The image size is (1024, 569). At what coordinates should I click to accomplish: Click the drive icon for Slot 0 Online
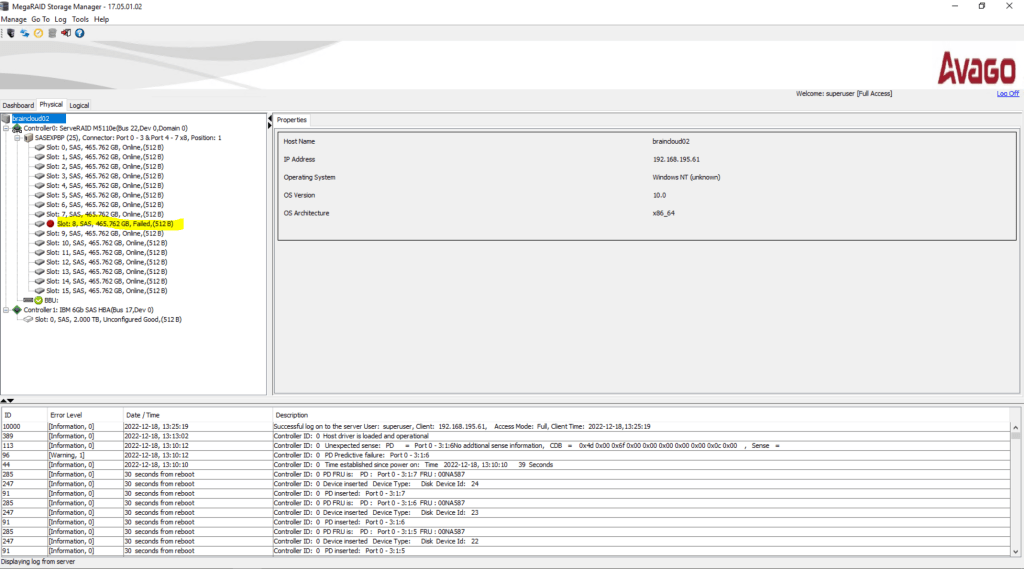pyautogui.click(x=39, y=148)
